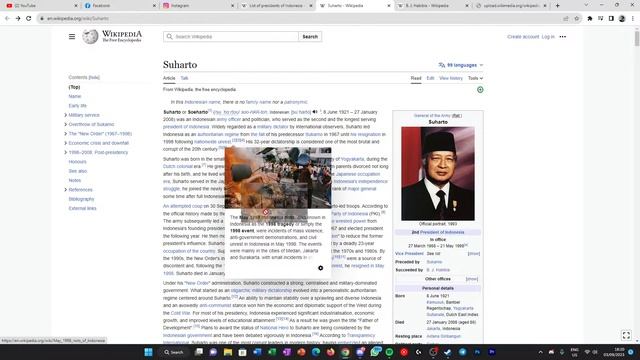640x360 pixels.
Task: Switch to the YouTube browser tab
Action: pyautogui.click(x=42, y=6)
